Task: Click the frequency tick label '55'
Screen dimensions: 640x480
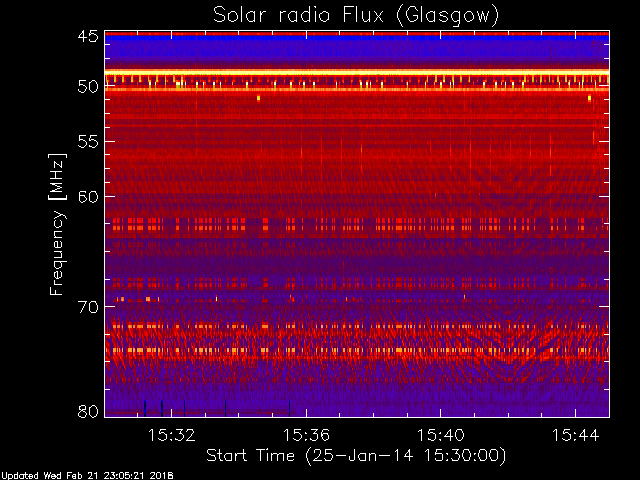Action: tap(88, 142)
